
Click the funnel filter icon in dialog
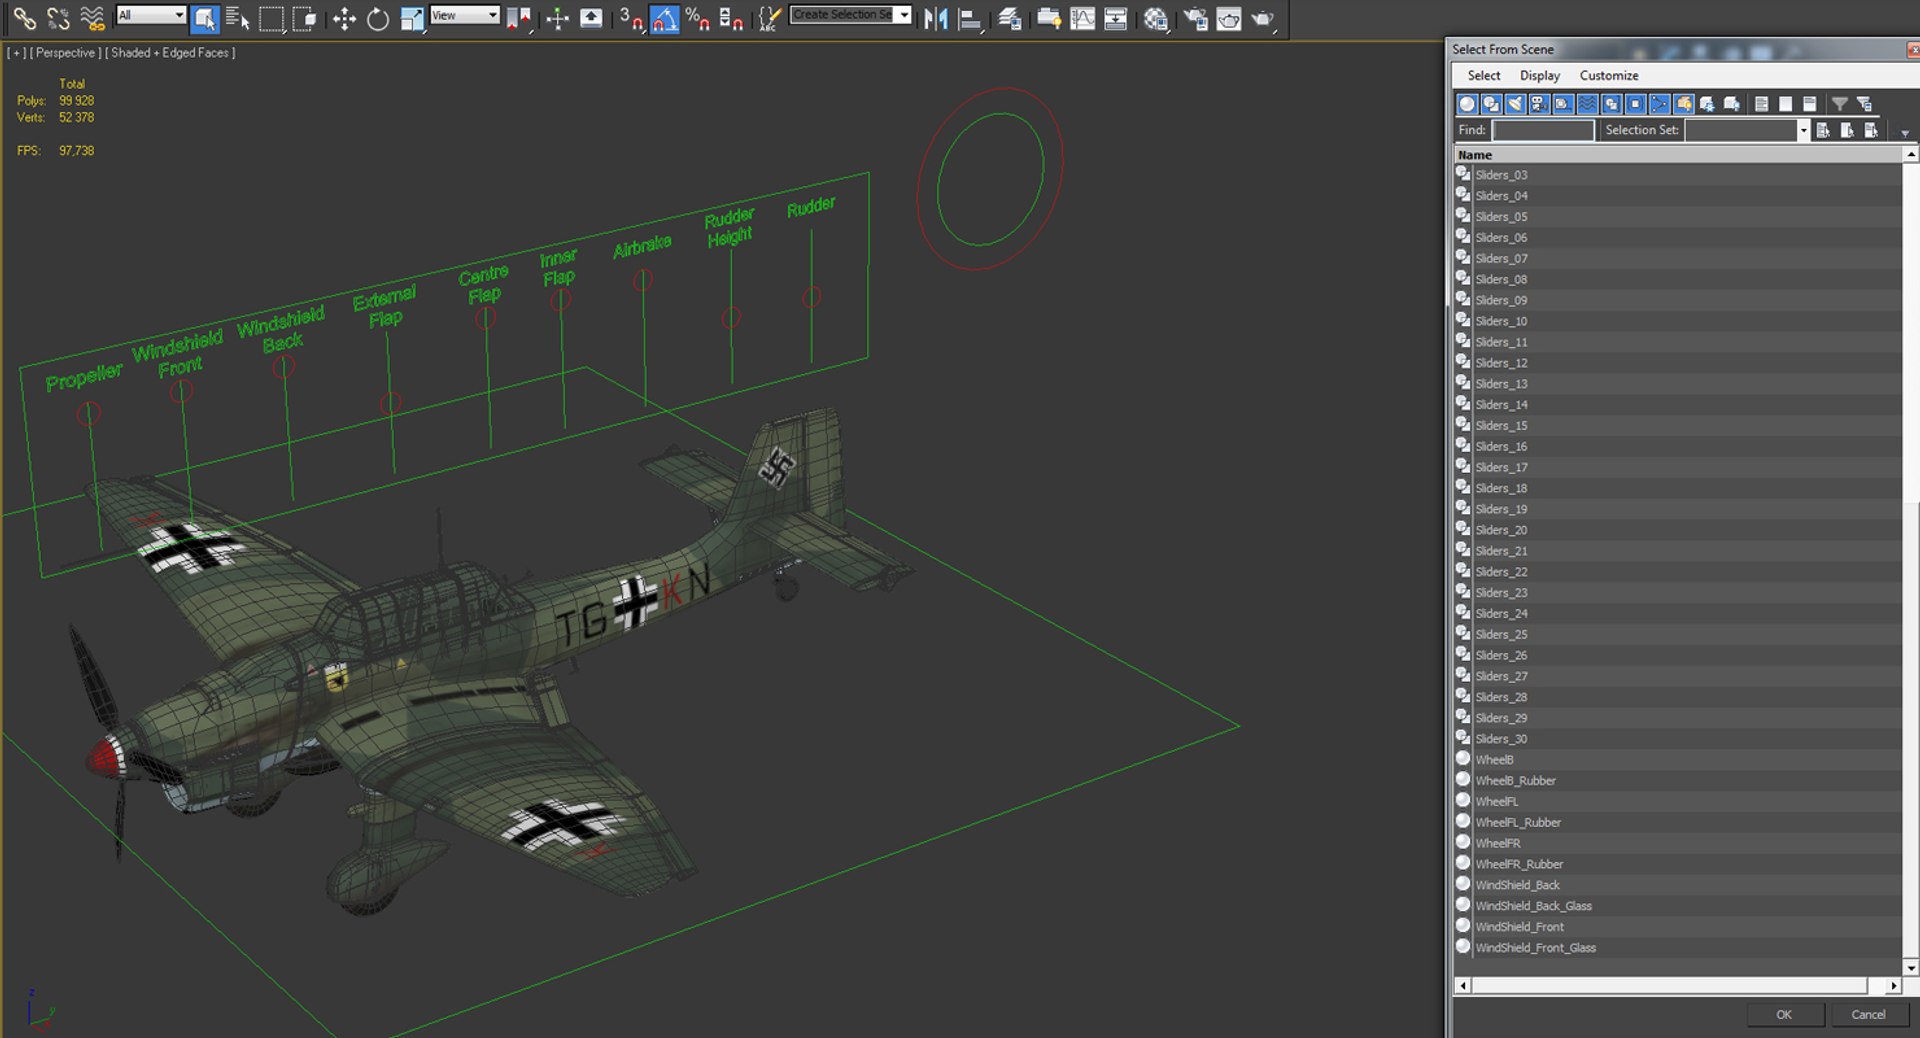[x=1839, y=104]
